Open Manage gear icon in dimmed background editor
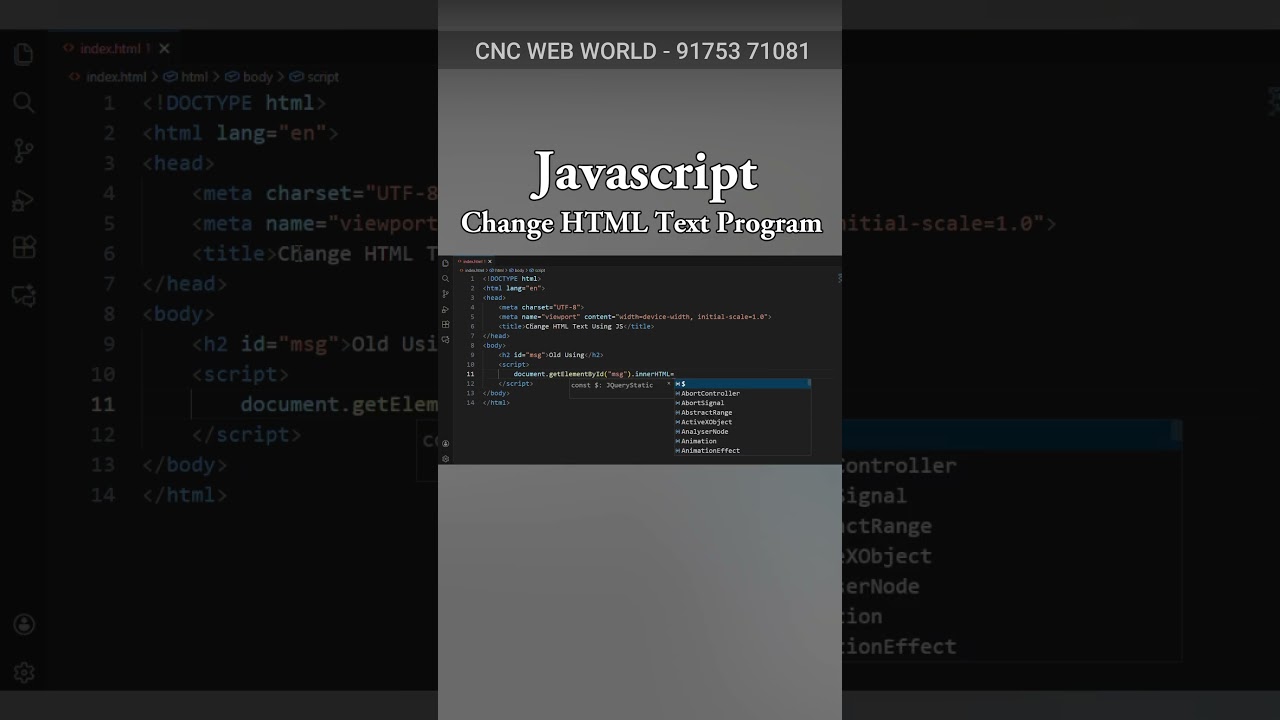1280x720 pixels. (x=24, y=673)
